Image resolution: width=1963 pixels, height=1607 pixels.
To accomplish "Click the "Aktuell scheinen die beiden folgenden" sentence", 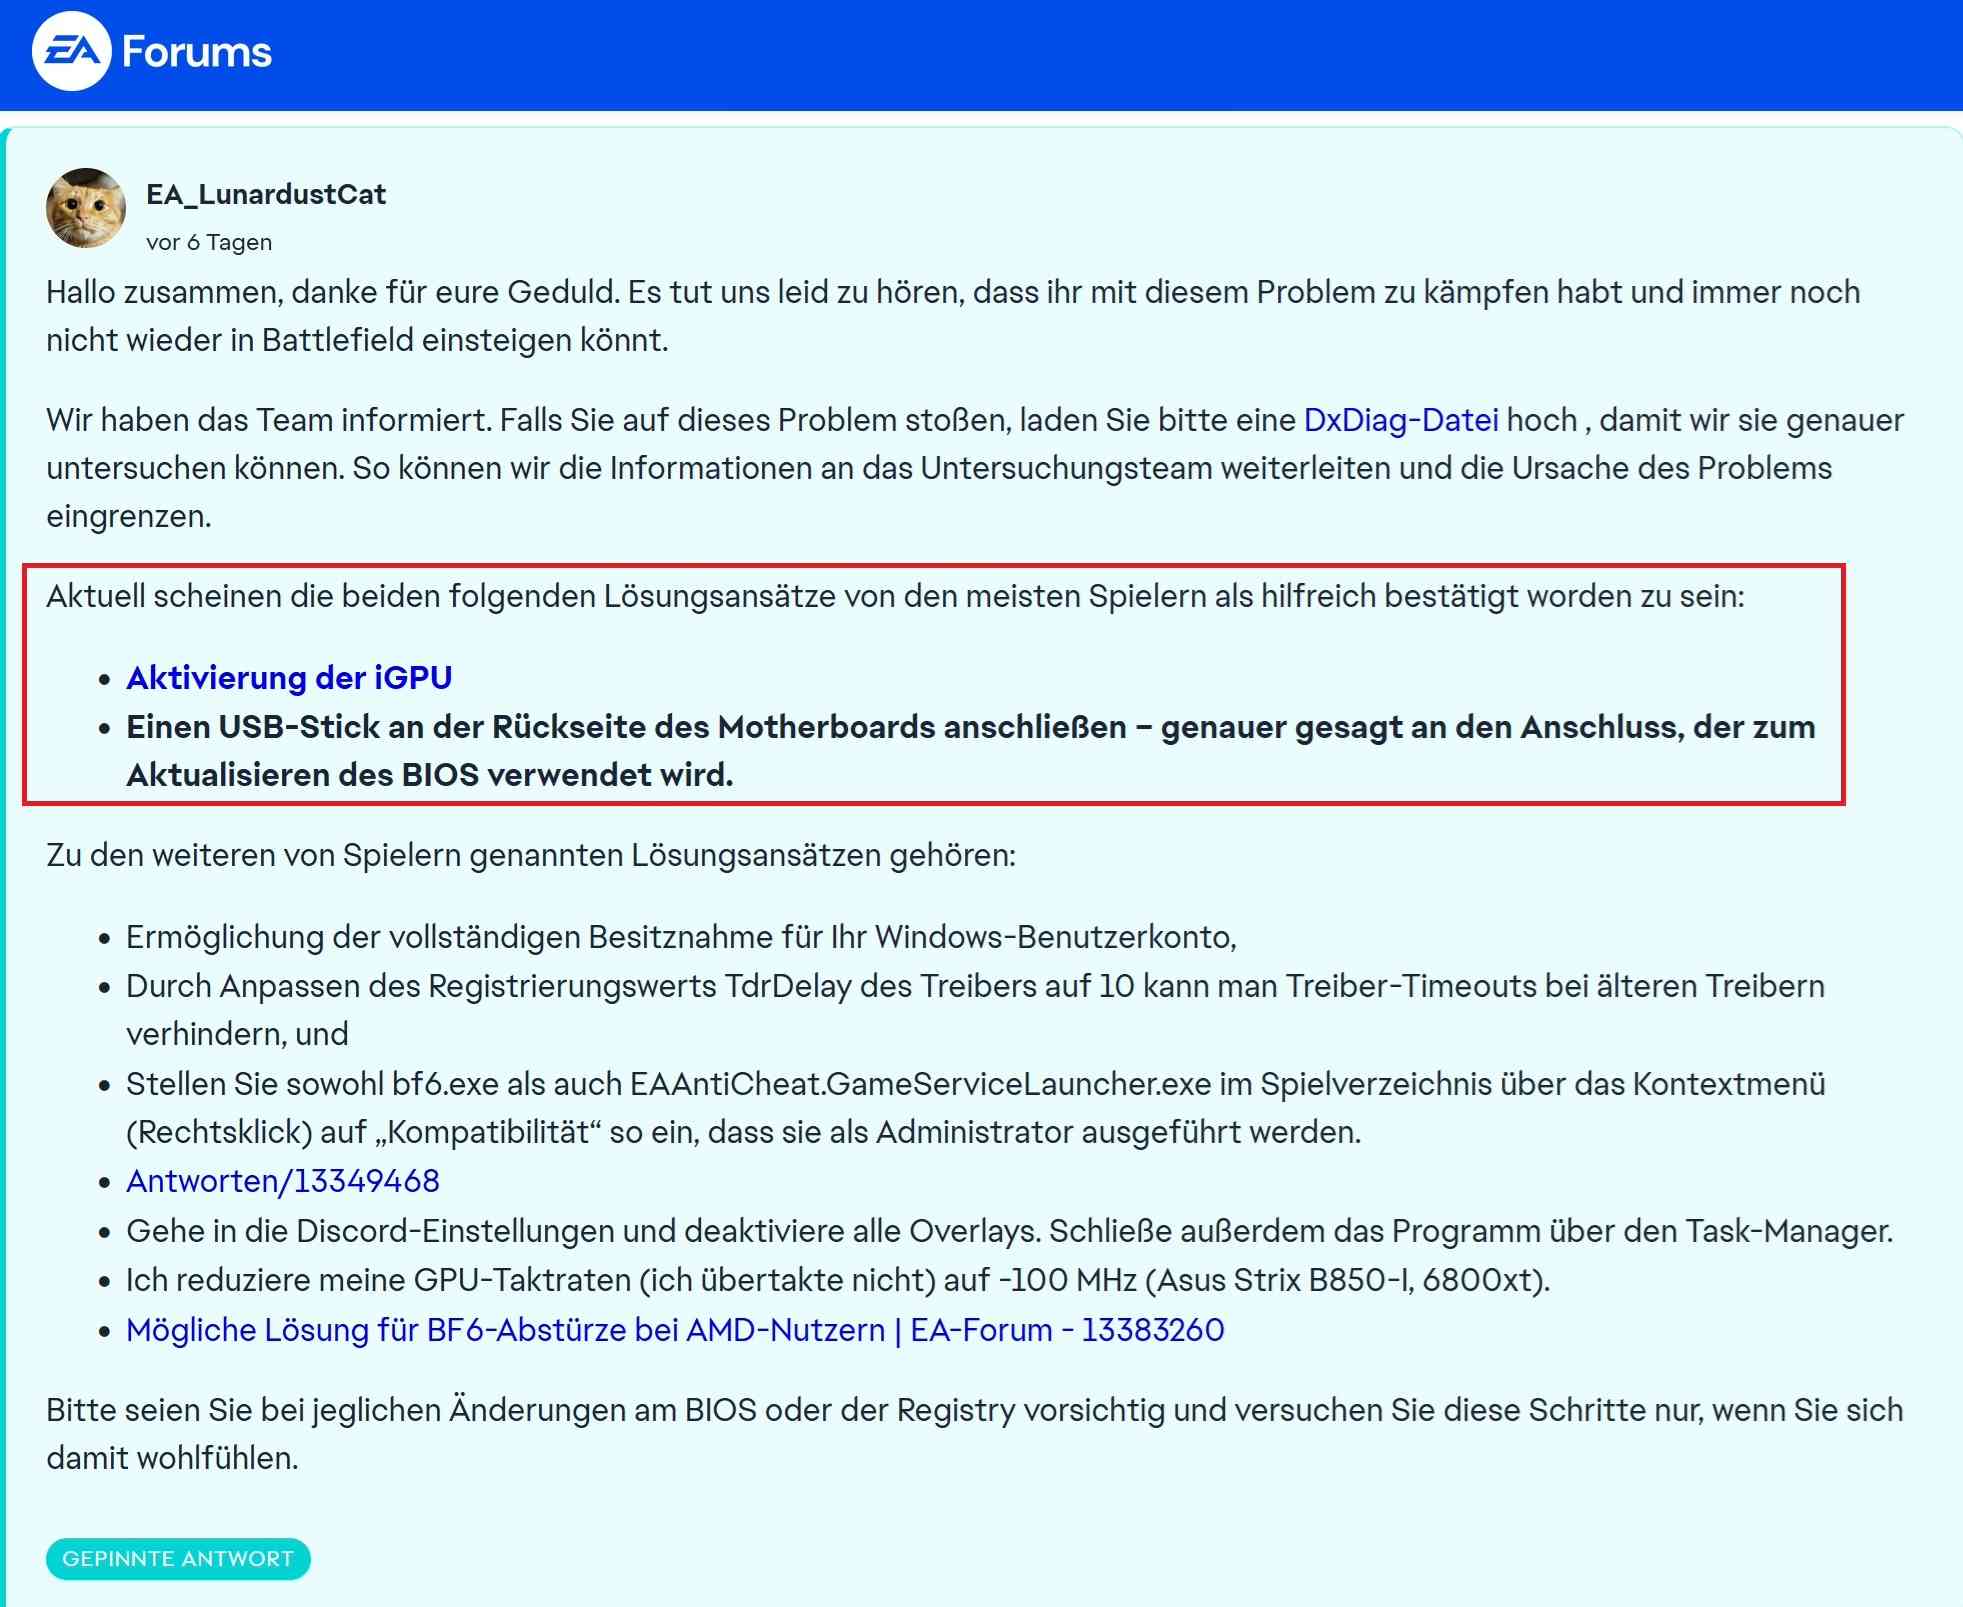I will (x=895, y=596).
